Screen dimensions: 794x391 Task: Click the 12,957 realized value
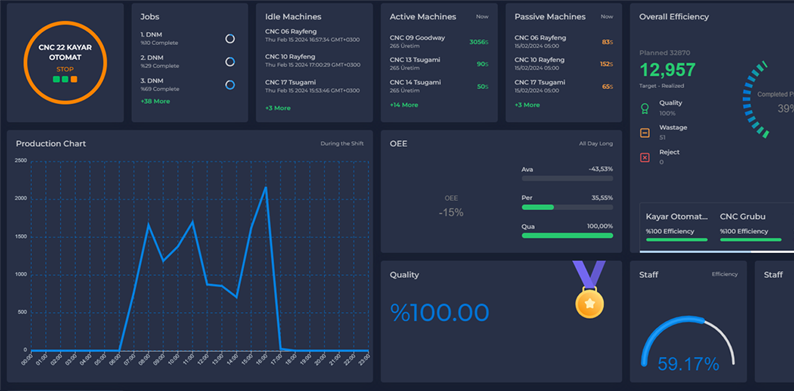pyautogui.click(x=667, y=70)
